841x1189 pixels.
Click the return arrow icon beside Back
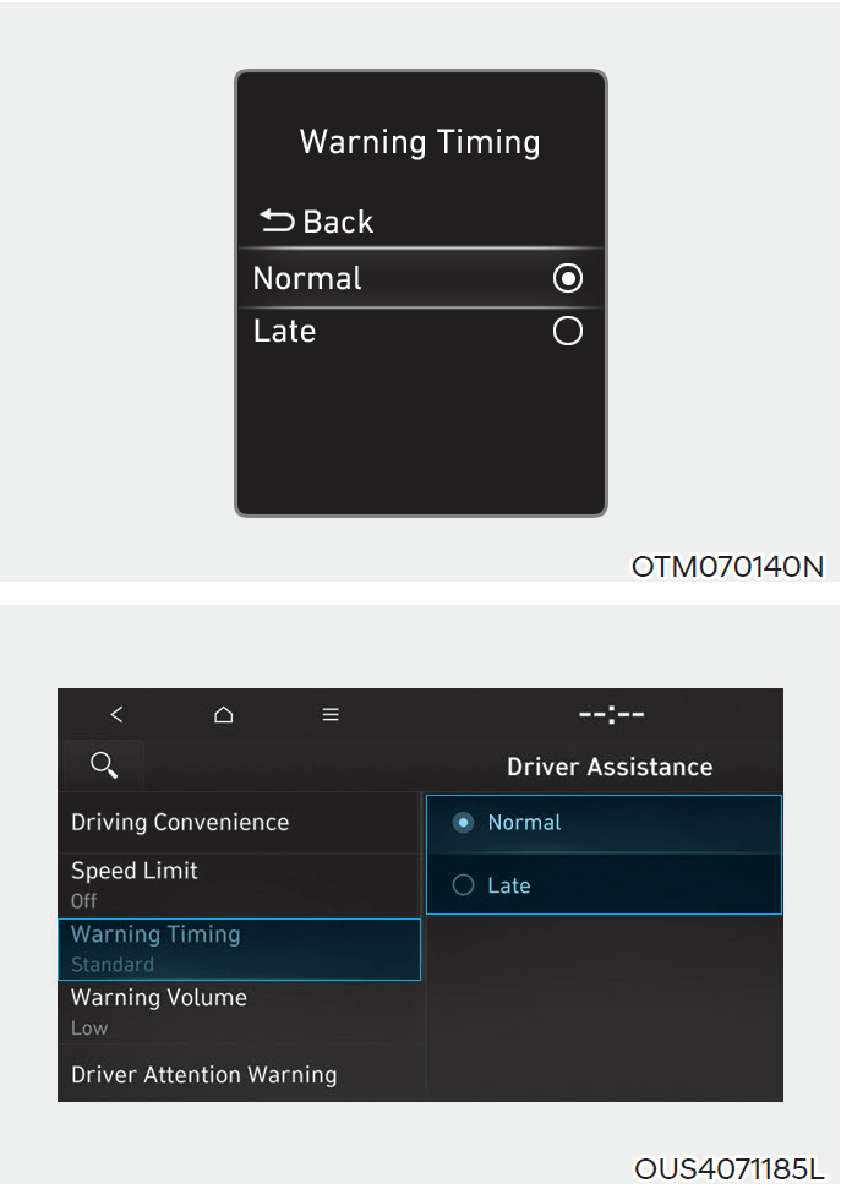[277, 221]
